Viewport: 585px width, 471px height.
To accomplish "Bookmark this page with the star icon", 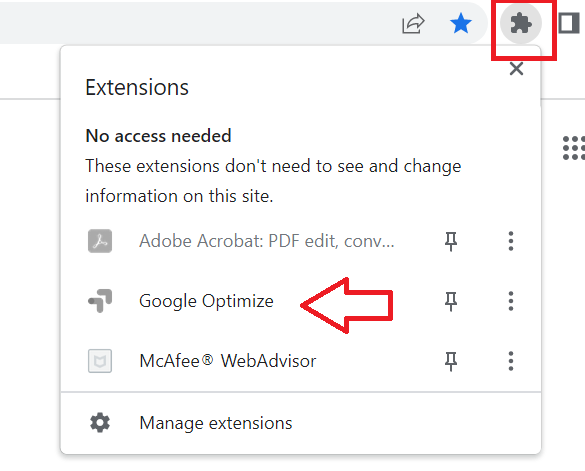I will tap(461, 24).
